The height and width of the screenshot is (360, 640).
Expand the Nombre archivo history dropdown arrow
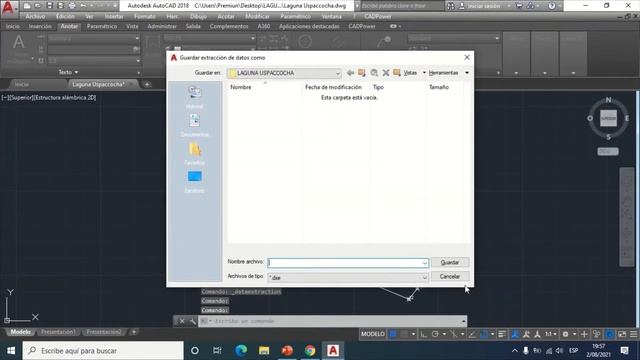(424, 263)
